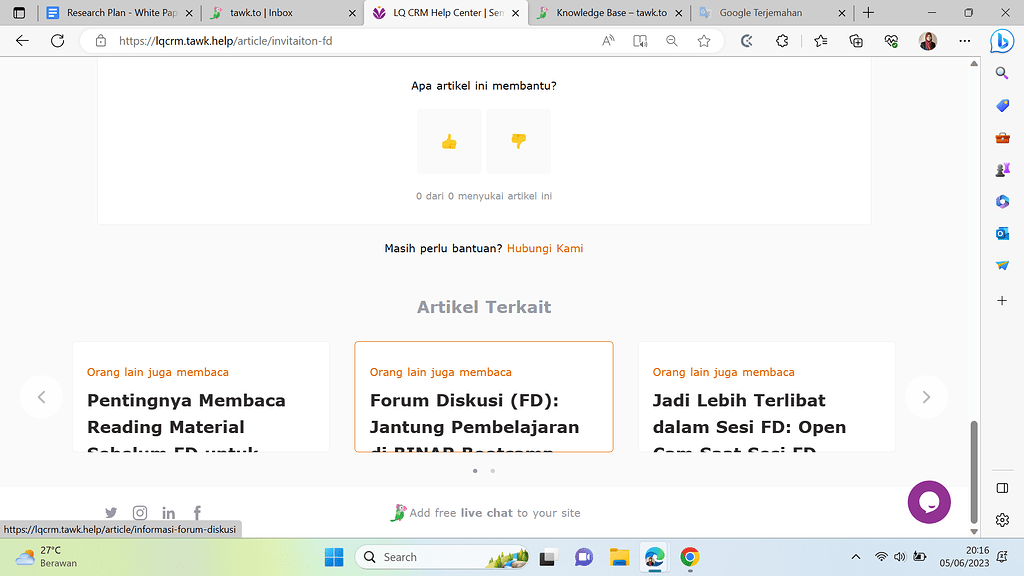
Task: Follow the Hubungi Kami link
Action: [545, 248]
